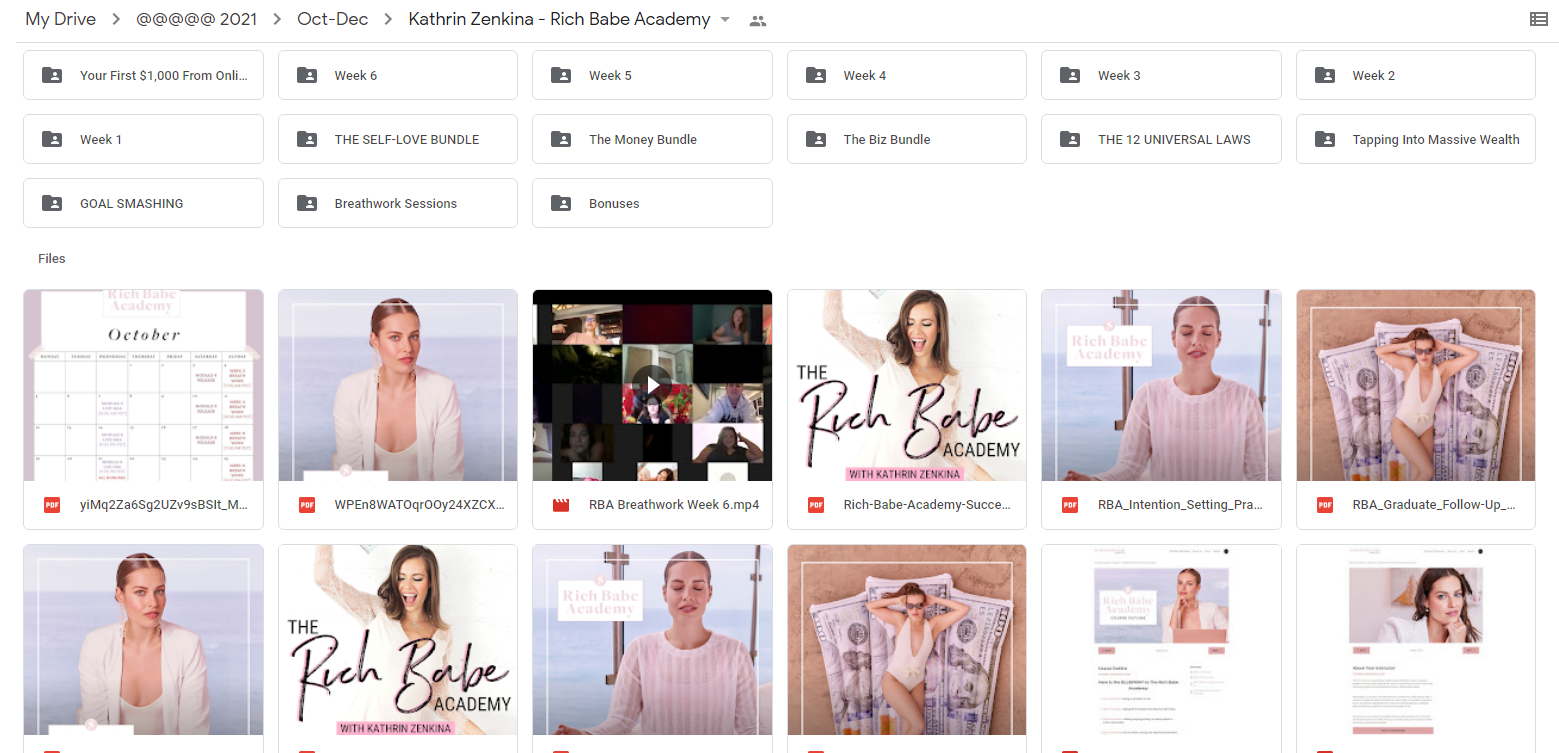Click shared folder icon of Week 2
Screen dimensions: 1559x753
(x=1325, y=75)
